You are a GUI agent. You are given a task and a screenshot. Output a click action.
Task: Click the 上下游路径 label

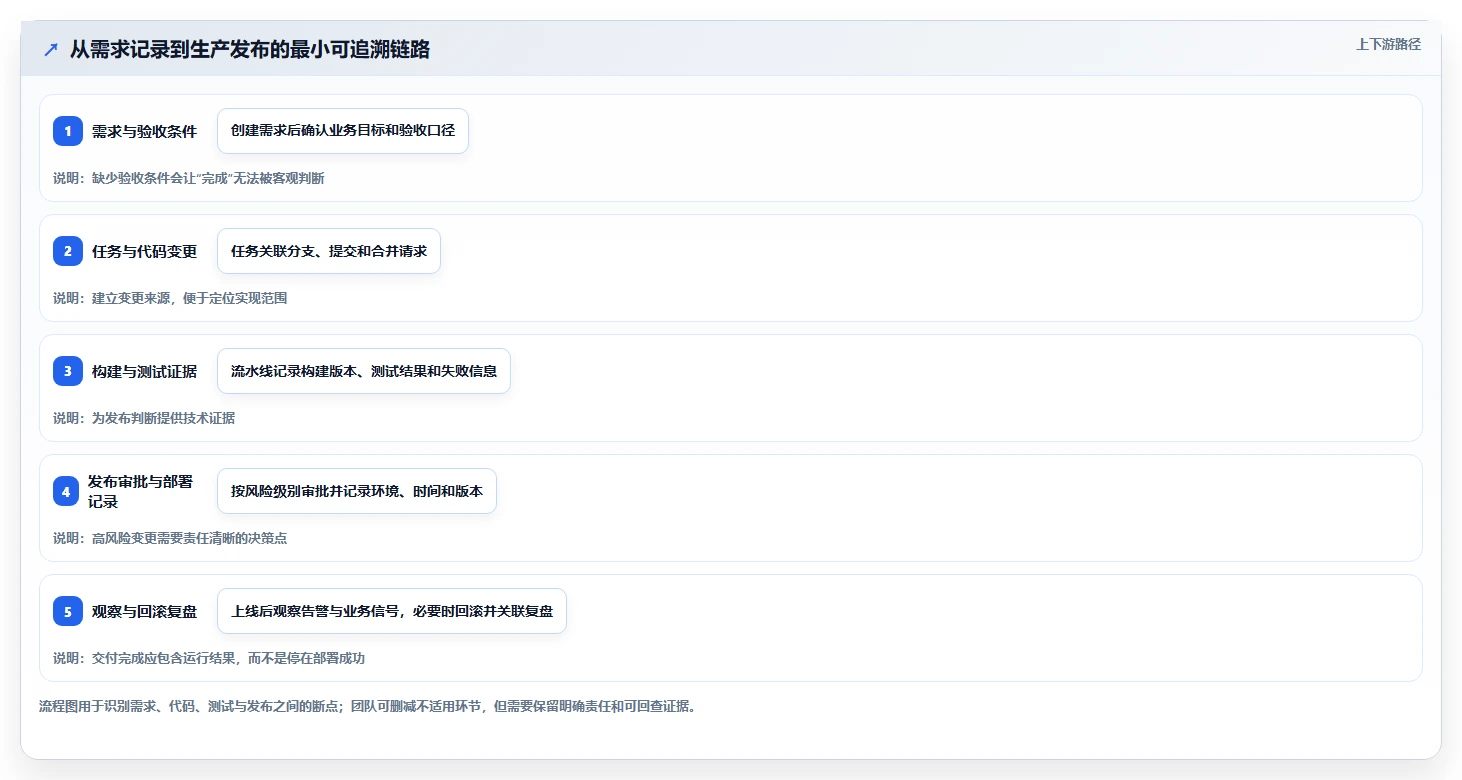click(1388, 44)
